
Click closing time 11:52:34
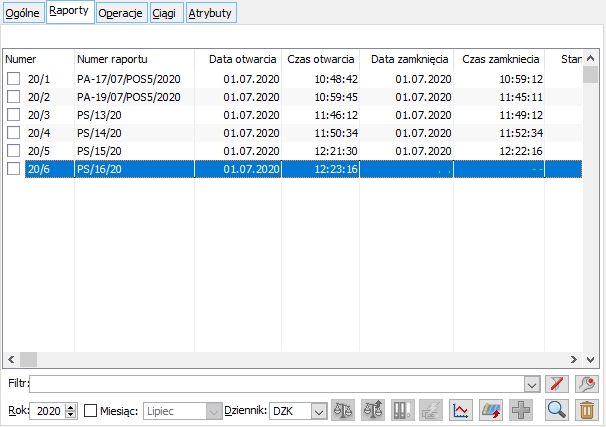pos(521,133)
